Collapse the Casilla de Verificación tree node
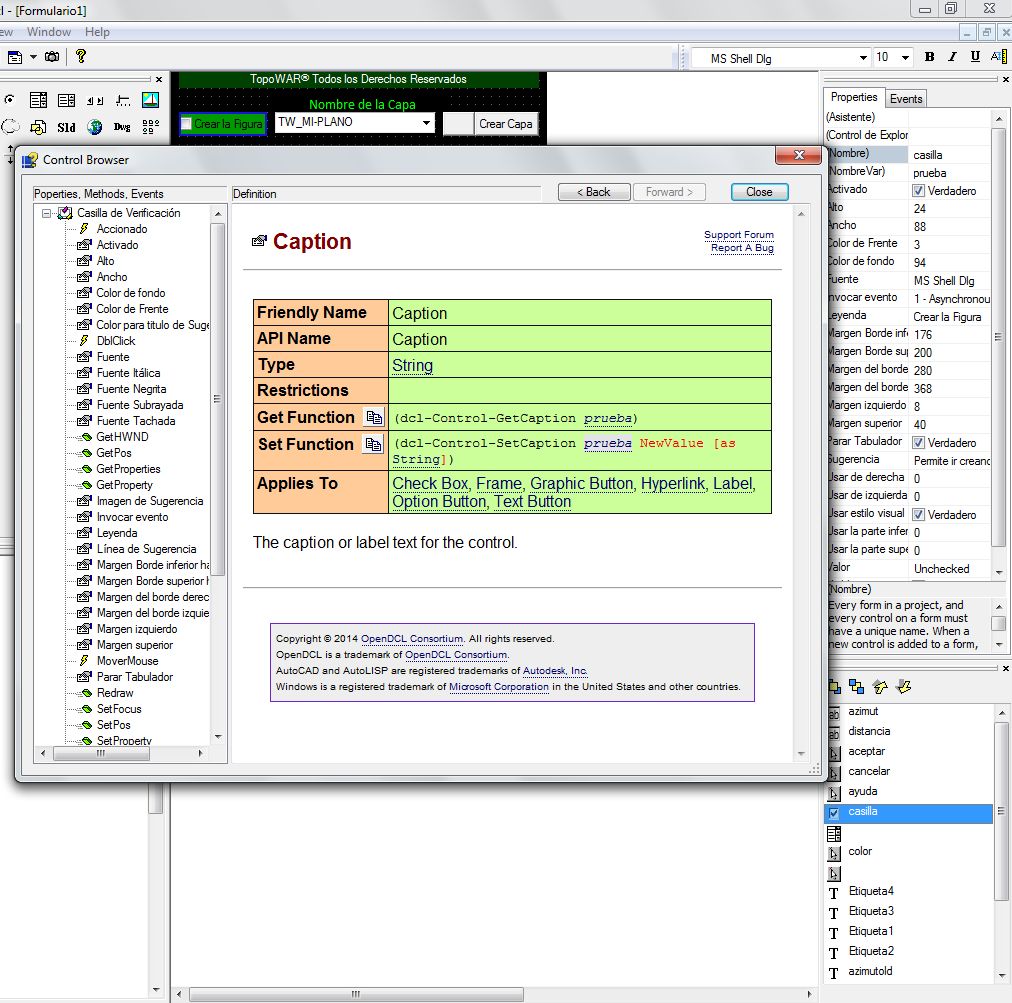This screenshot has width=1012, height=1003. tap(46, 213)
